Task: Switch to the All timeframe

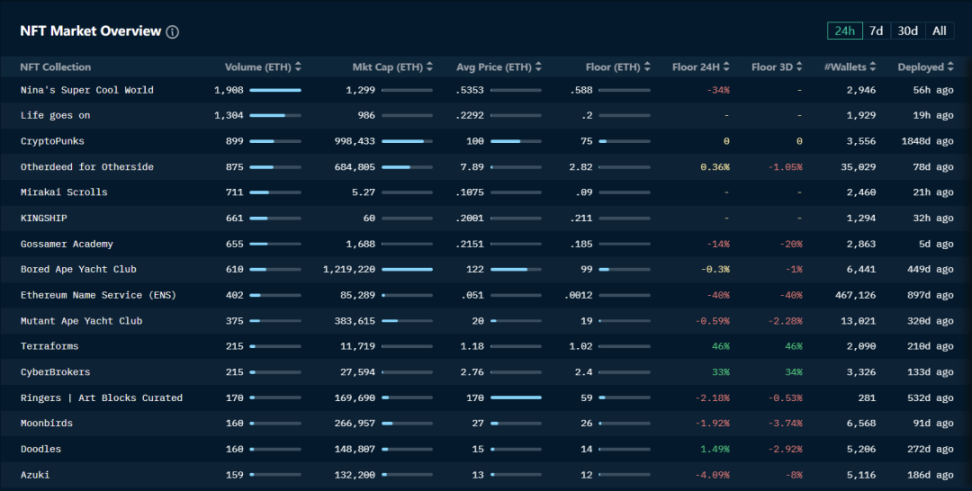Action: tap(939, 31)
